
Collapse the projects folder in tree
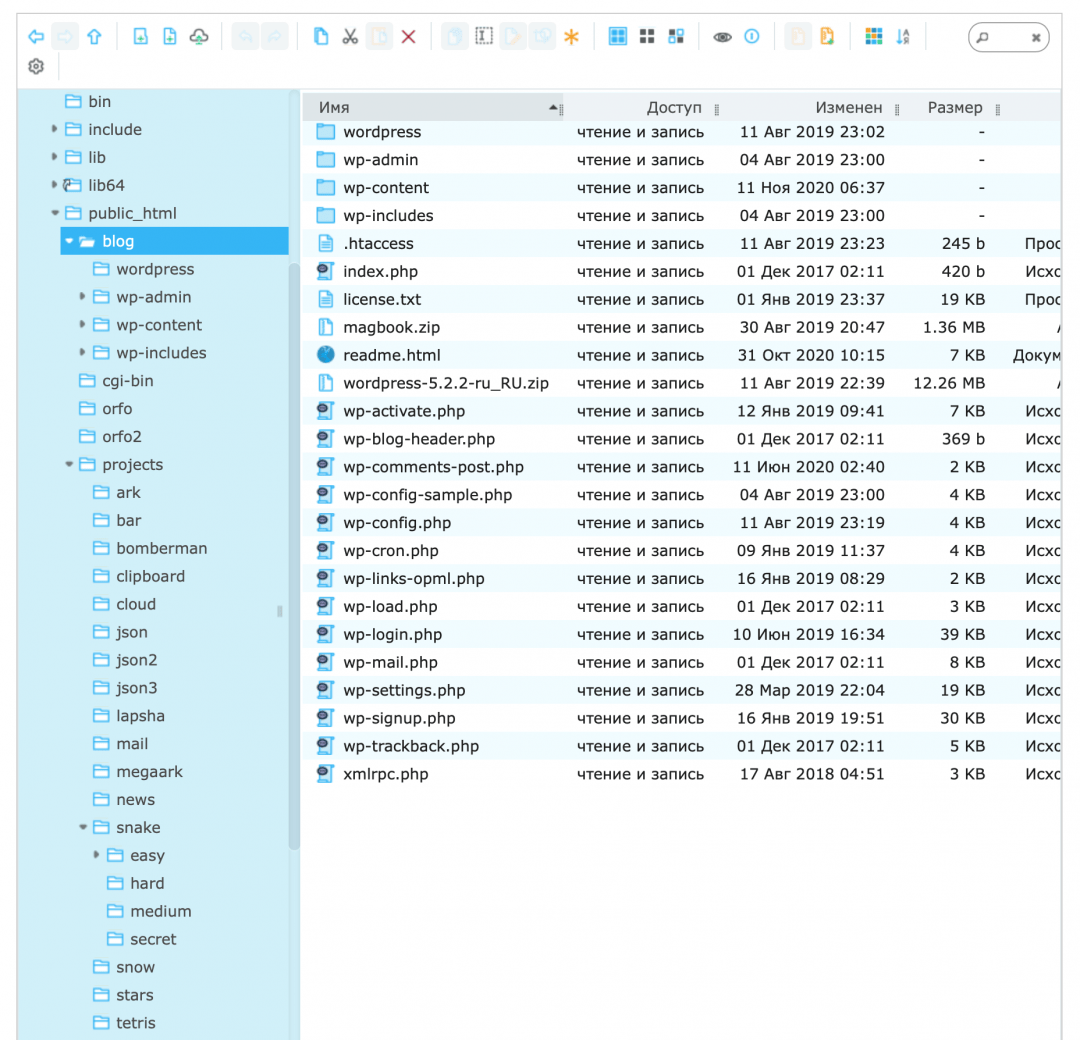(x=69, y=465)
